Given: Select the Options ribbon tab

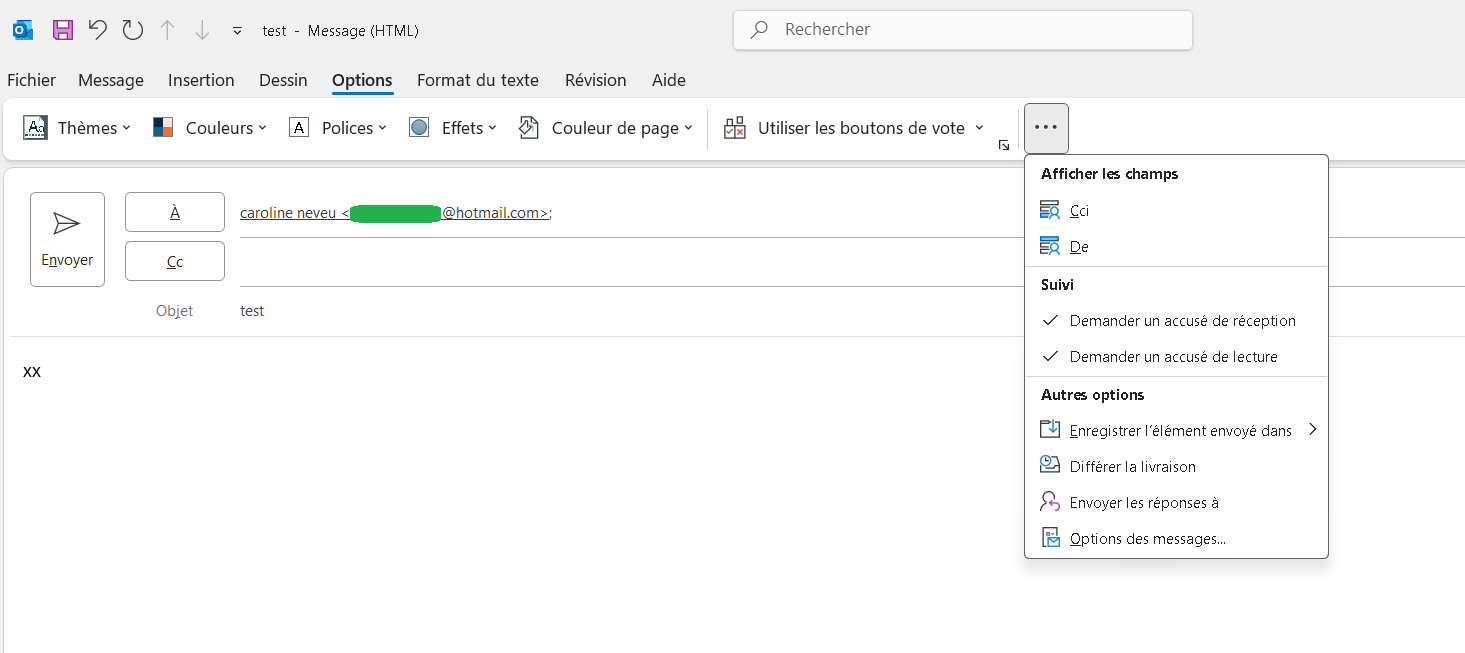Looking at the screenshot, I should tap(362, 80).
